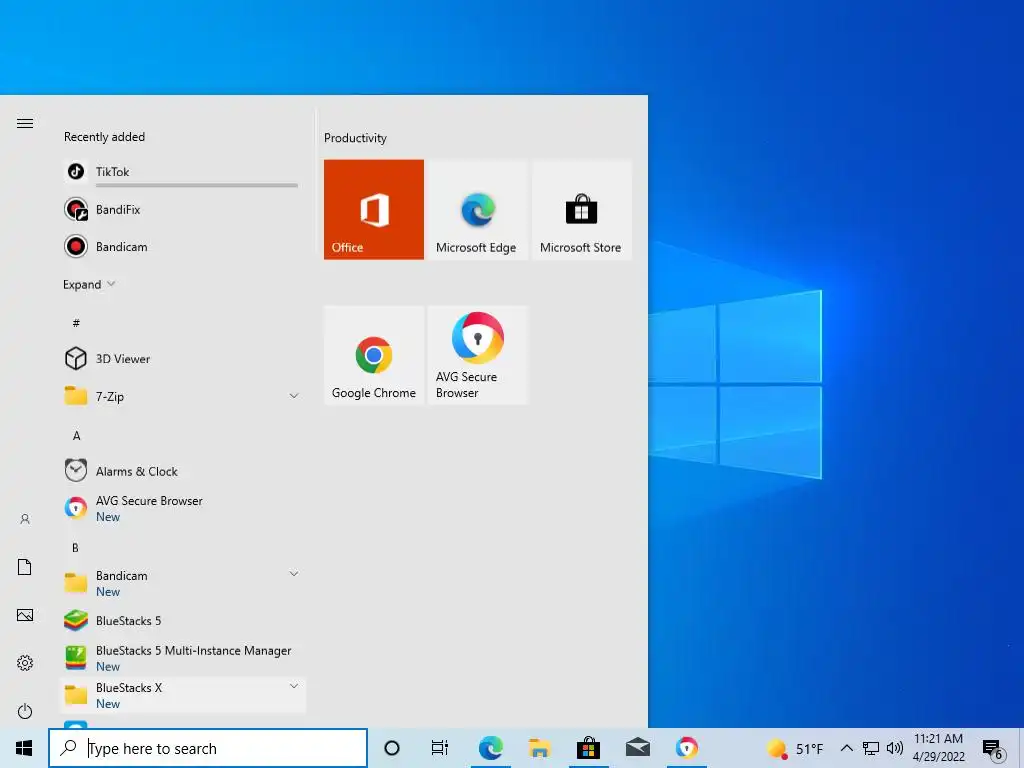The width and height of the screenshot is (1024, 768).
Task: Launch TikTok from Recently added
Action: point(182,172)
